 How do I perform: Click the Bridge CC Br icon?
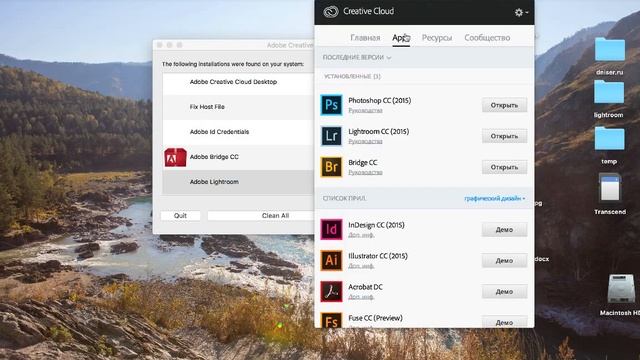(331, 167)
